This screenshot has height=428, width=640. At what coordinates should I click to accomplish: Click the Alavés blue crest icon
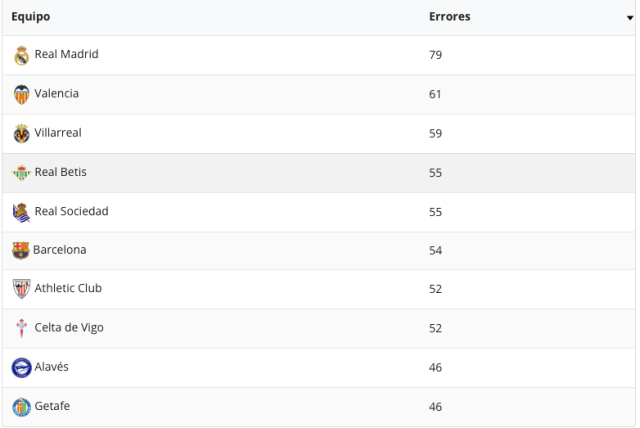coord(22,368)
